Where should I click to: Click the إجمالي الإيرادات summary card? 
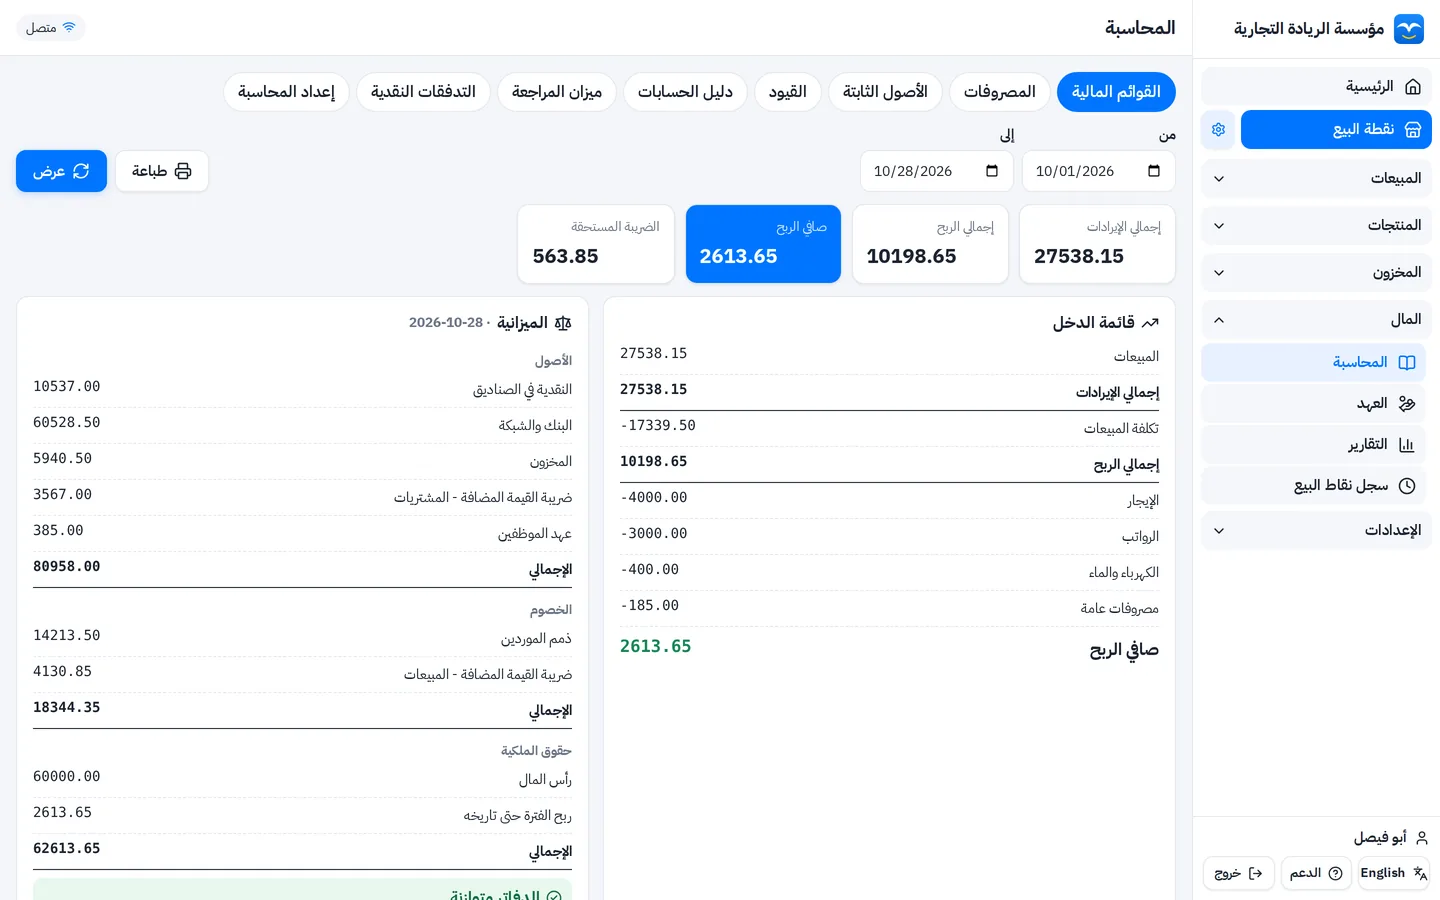pos(1097,244)
